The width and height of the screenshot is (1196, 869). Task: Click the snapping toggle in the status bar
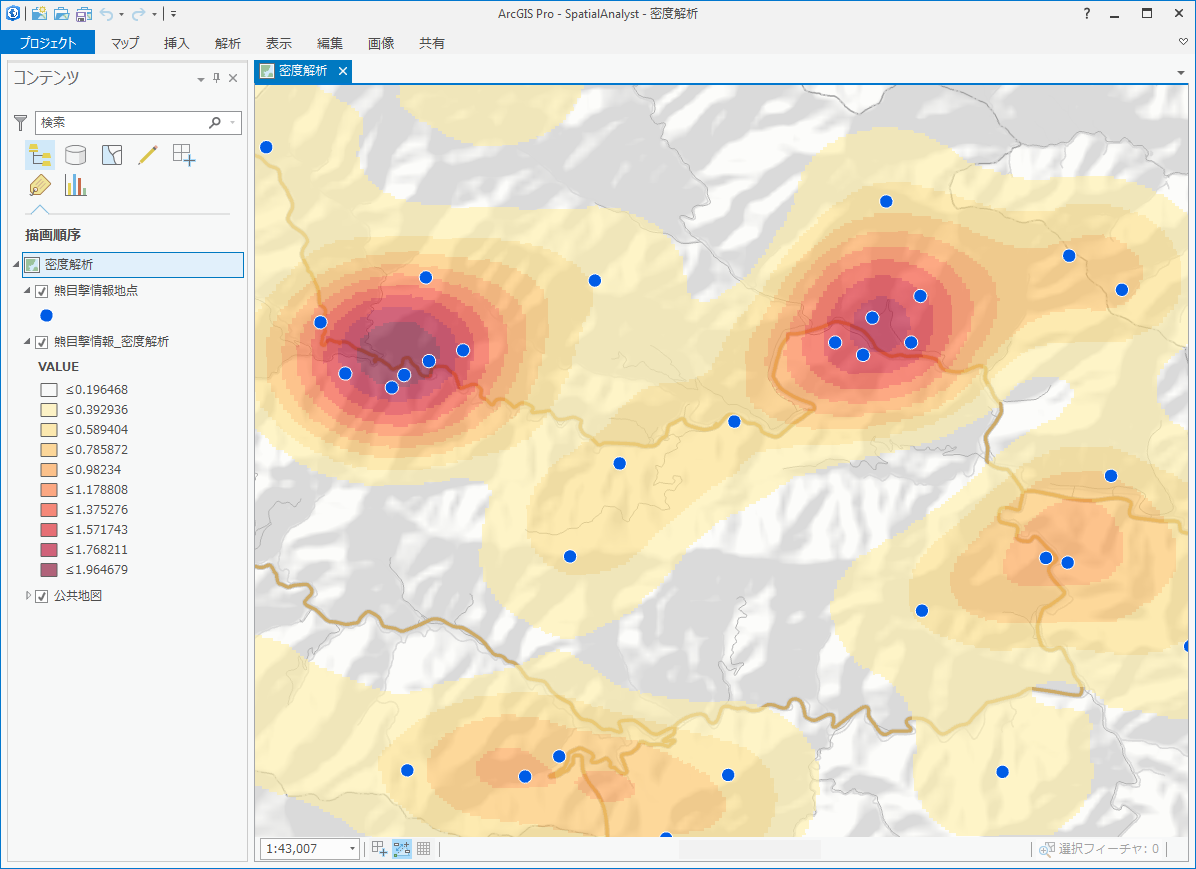coord(402,848)
